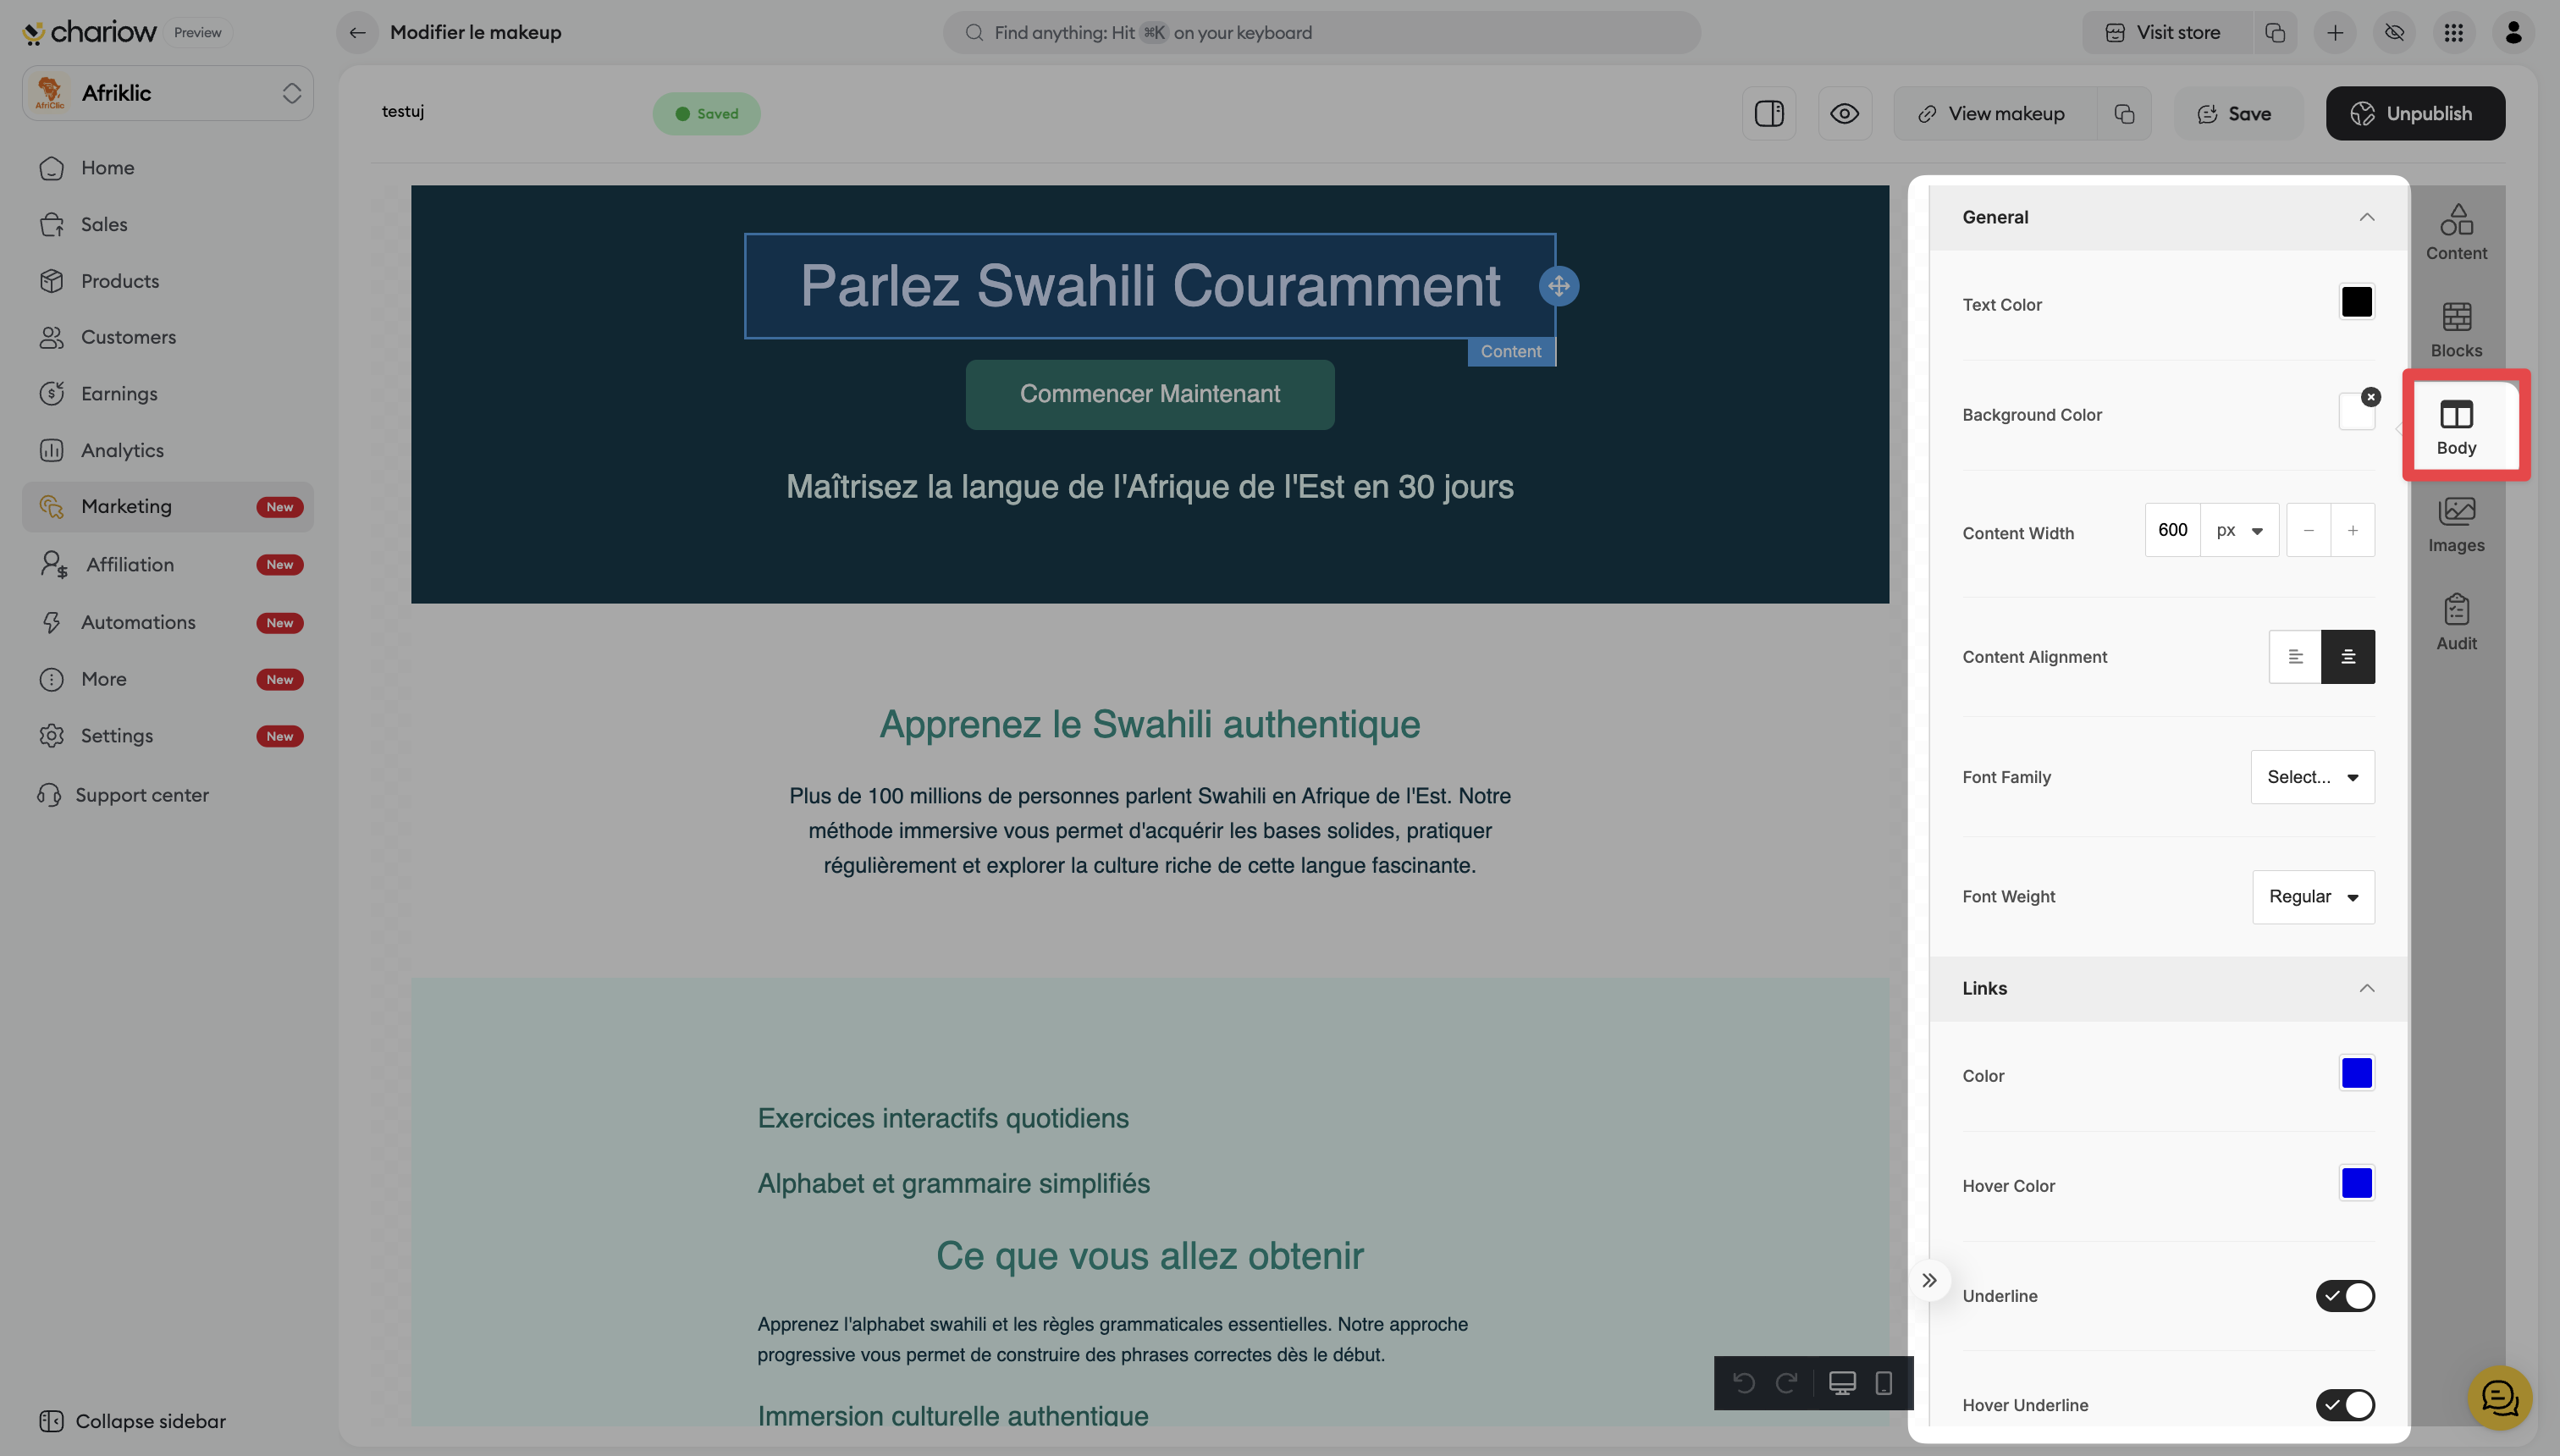The width and height of the screenshot is (2560, 1456).
Task: Collapse the General section
Action: (2366, 217)
